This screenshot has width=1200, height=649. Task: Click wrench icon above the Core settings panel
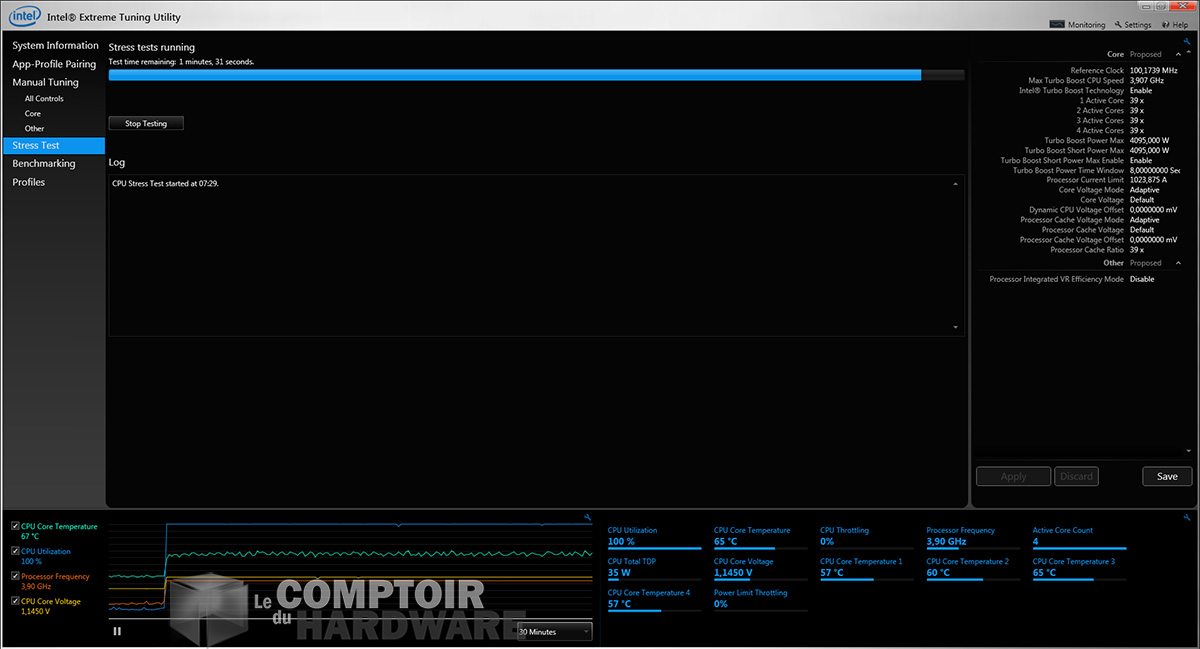[x=1187, y=41]
